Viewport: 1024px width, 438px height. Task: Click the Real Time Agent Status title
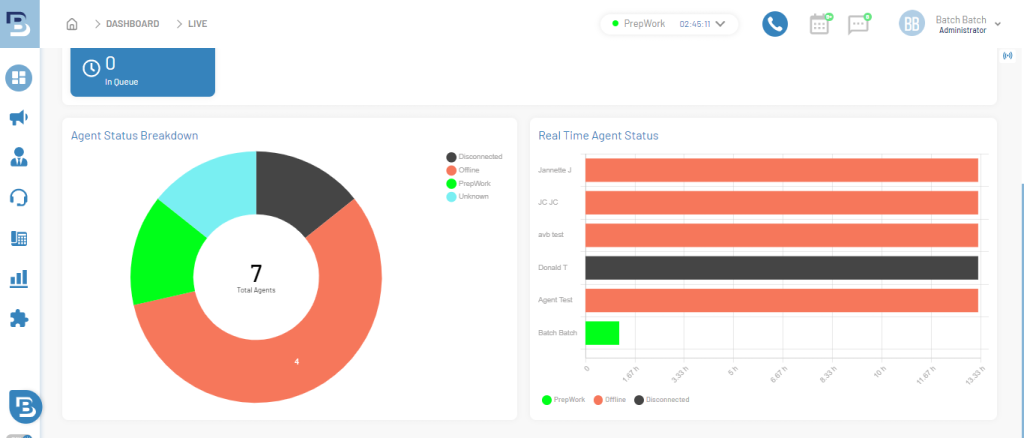pos(598,136)
